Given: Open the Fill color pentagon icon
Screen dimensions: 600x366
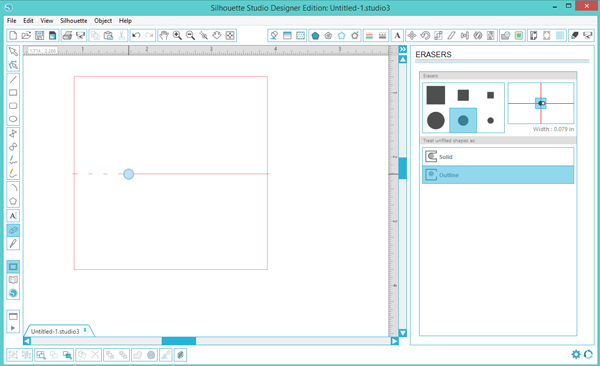Looking at the screenshot, I should [x=315, y=36].
